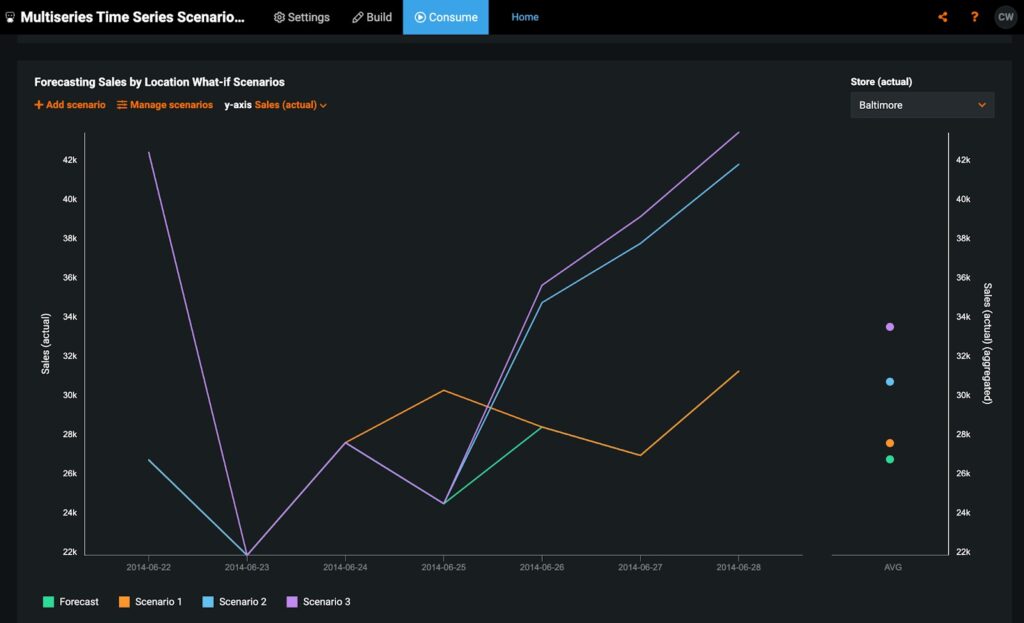Screen dimensions: 1024x623
Task: Click Scenario 2 blue legend swatch
Action: pos(208,601)
